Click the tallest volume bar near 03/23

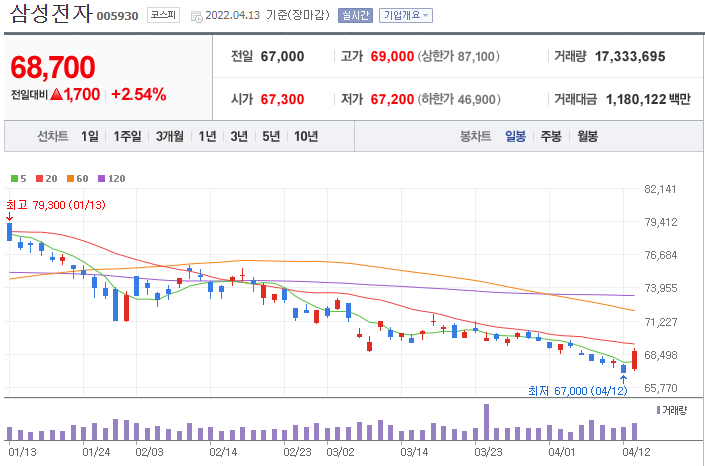(486, 422)
